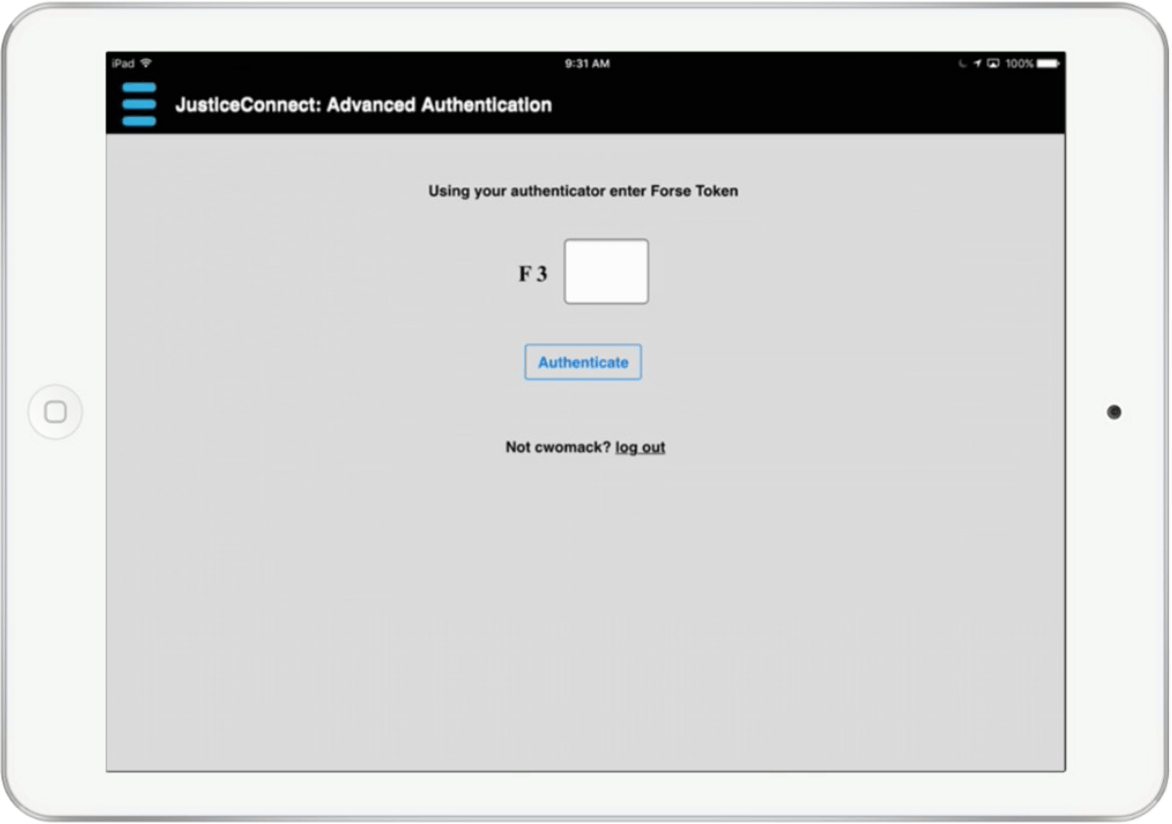1172x824 pixels.
Task: Tap the location arrow status icon
Action: (x=977, y=64)
